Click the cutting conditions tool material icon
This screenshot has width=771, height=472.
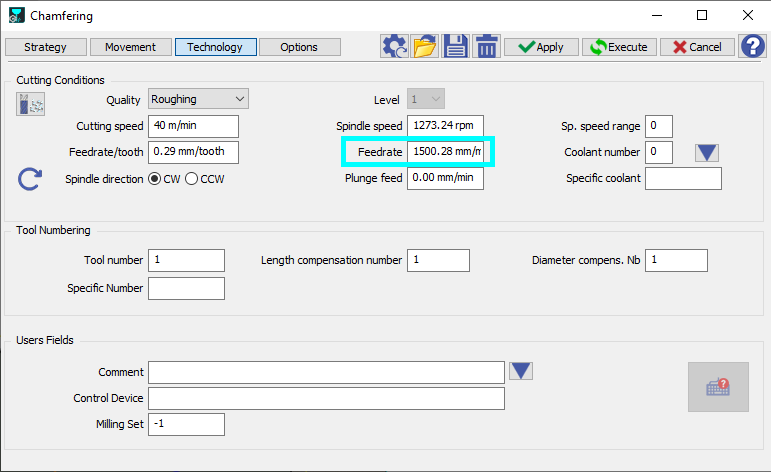[30, 103]
